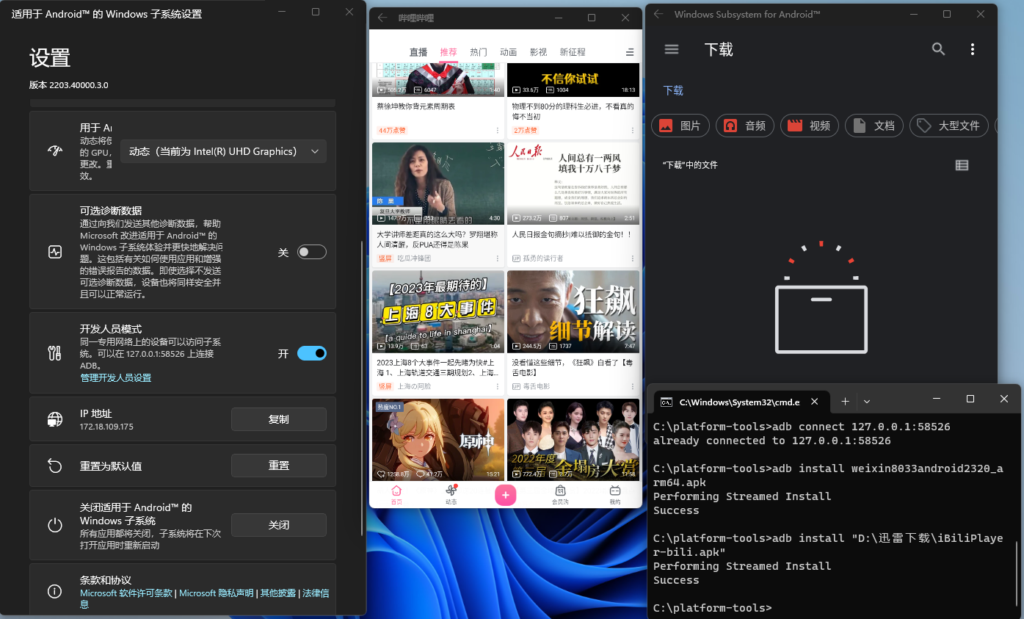Screen dimensions: 1024x619
Task: Open the hamburger menu in the Downloads window
Action: point(671,49)
